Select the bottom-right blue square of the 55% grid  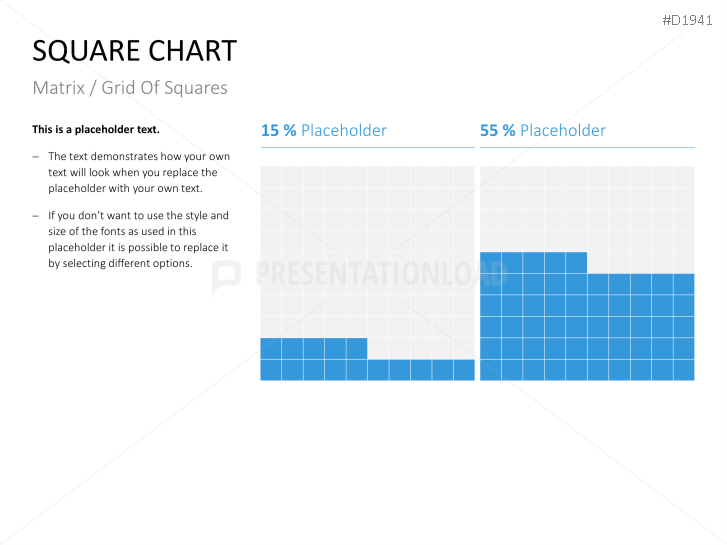pyautogui.click(x=683, y=370)
